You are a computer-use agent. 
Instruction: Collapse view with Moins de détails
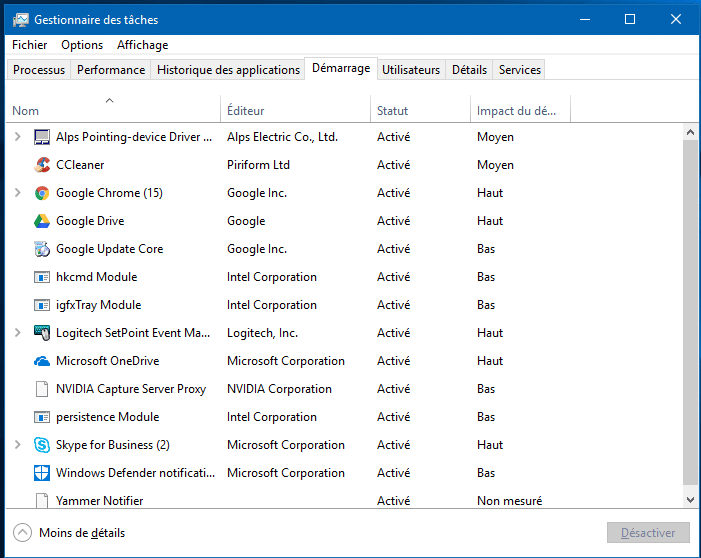pyautogui.click(x=70, y=533)
